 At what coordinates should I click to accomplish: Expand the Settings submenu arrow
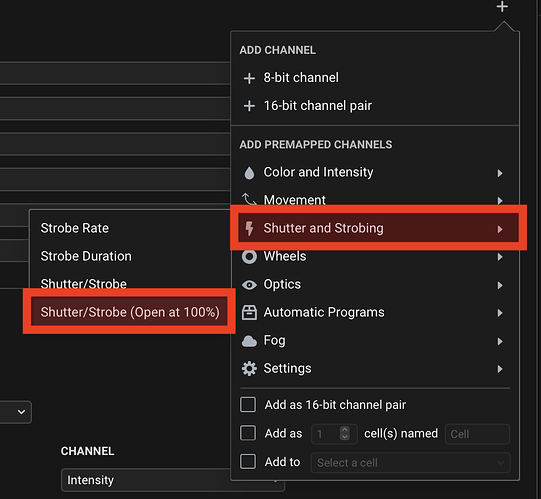coord(500,369)
